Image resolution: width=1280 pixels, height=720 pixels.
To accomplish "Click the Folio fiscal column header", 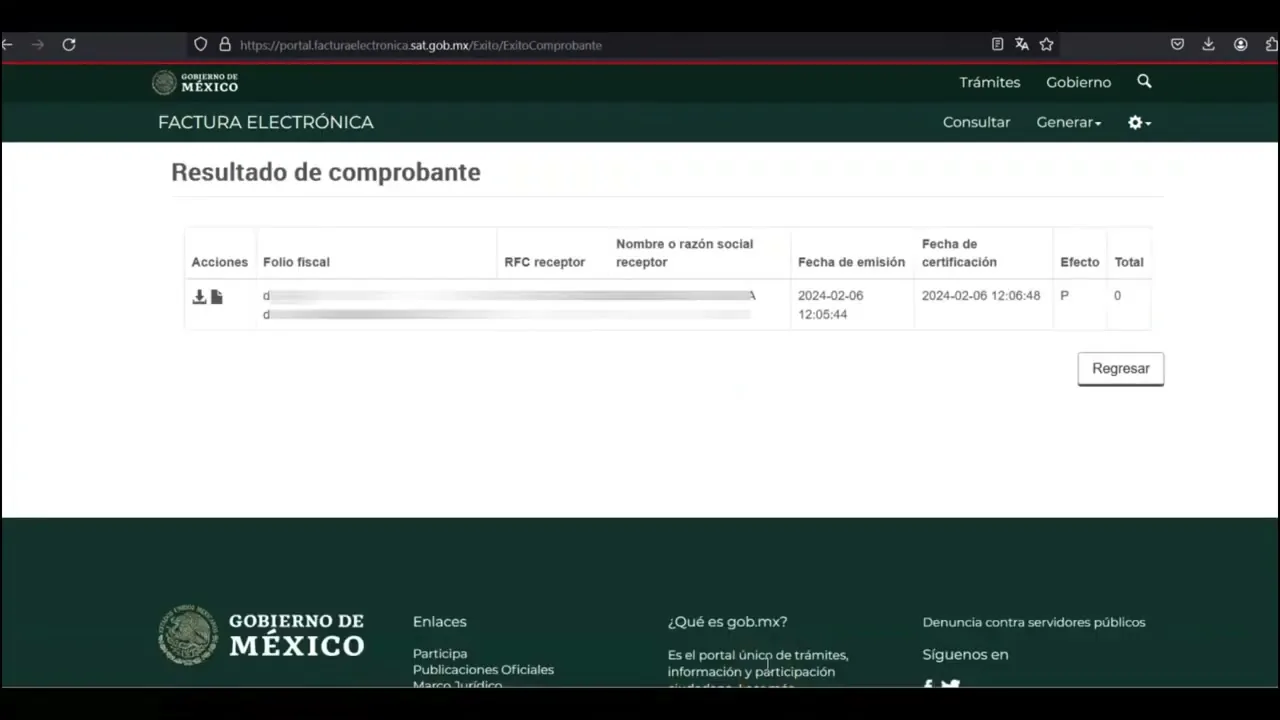I will [x=296, y=262].
